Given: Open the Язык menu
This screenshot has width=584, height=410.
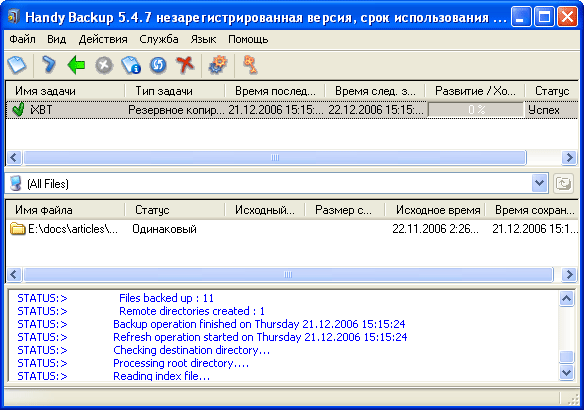Looking at the screenshot, I should (x=203, y=39).
